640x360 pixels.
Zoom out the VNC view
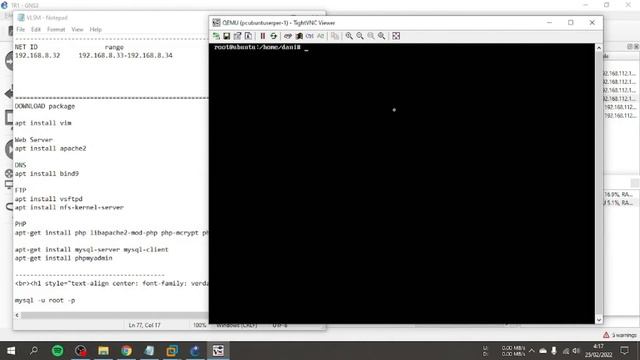[360, 36]
